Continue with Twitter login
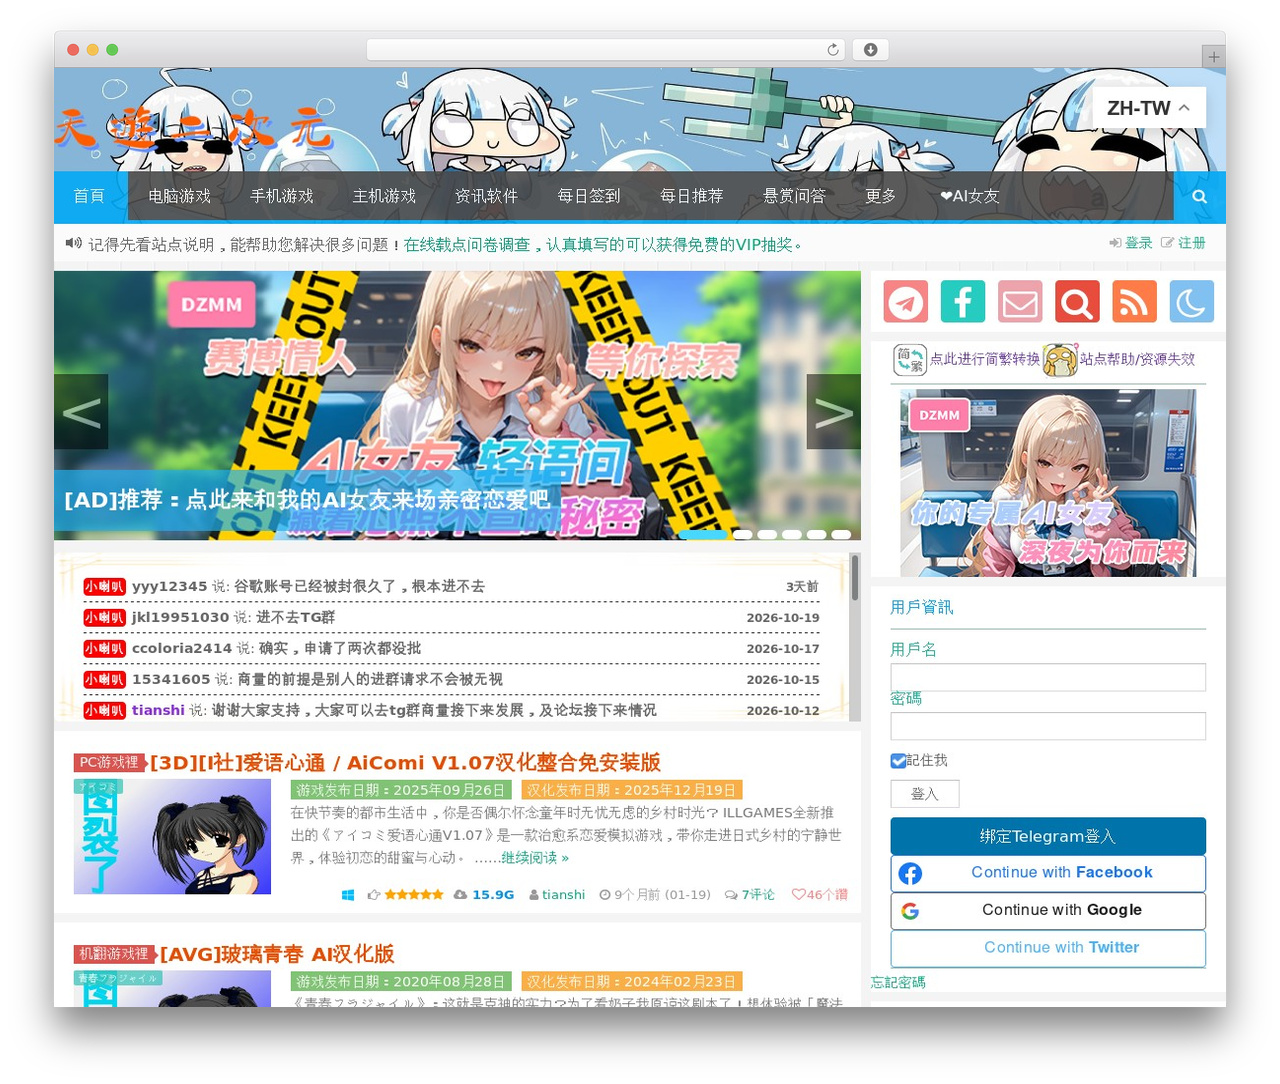Image resolution: width=1280 pixels, height=1084 pixels. [1048, 948]
